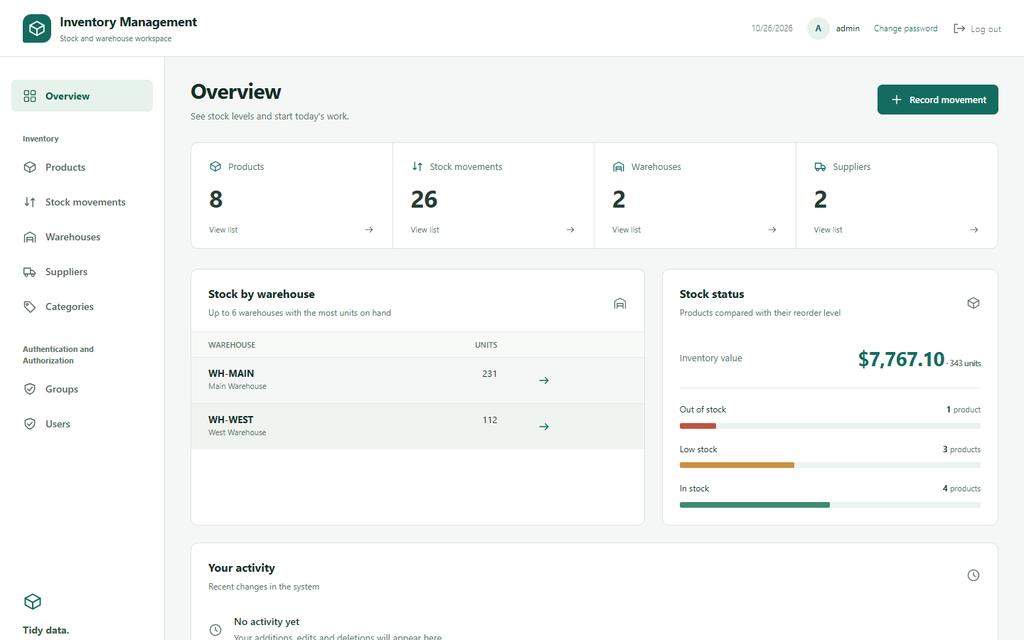Screen dimensions: 1024x640
Task: Open Groups in the sidebar
Action: [x=82, y=389]
